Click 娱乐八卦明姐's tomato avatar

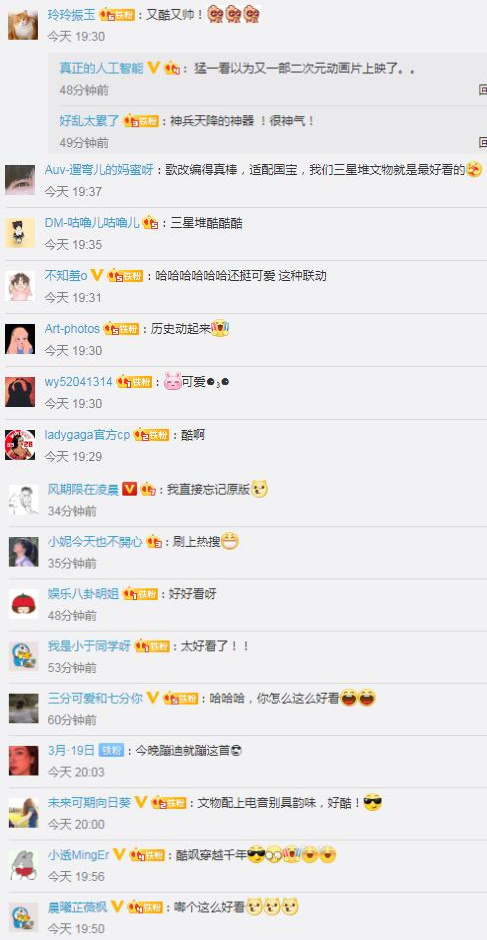point(23,604)
